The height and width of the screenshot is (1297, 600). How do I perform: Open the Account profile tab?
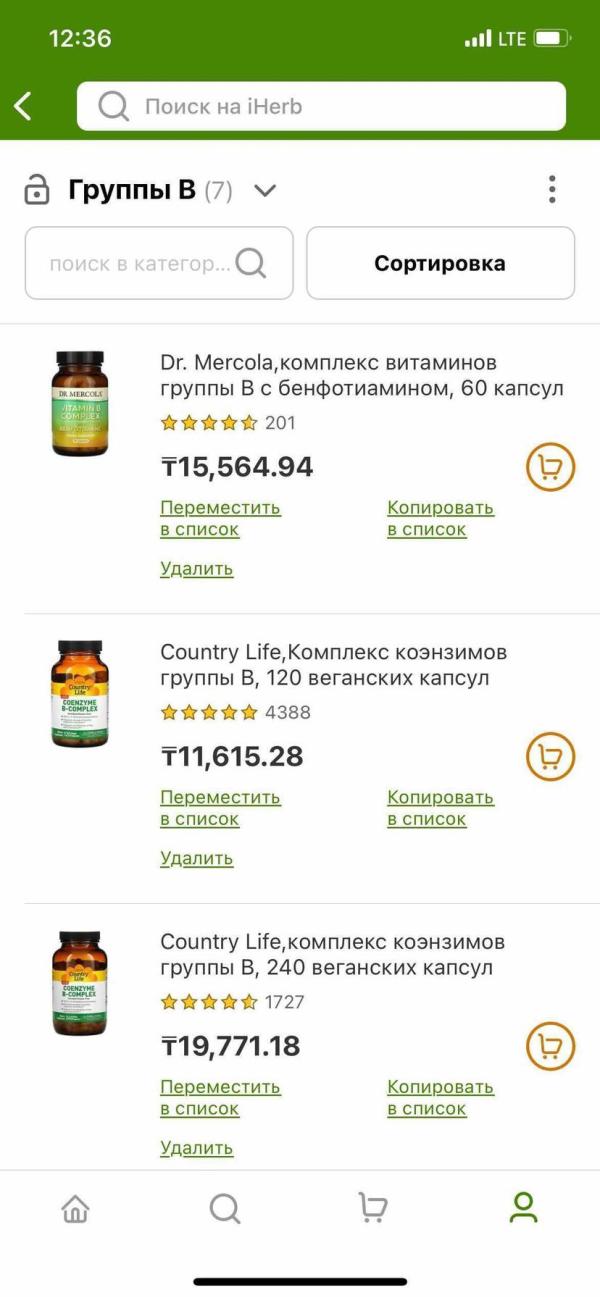coord(523,1208)
